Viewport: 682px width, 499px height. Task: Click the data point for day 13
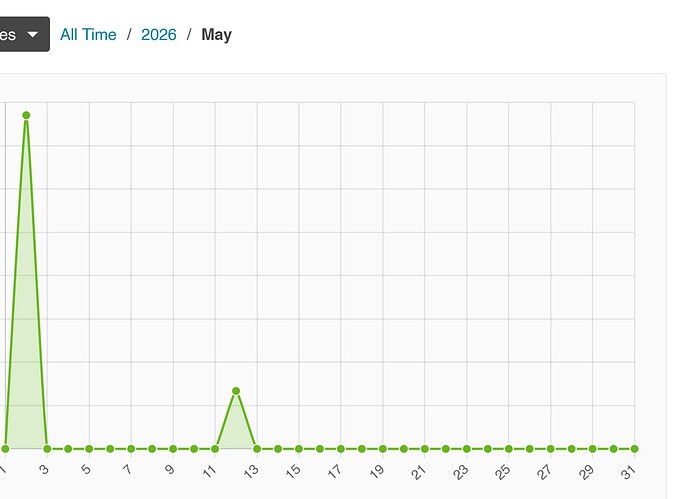tap(257, 449)
